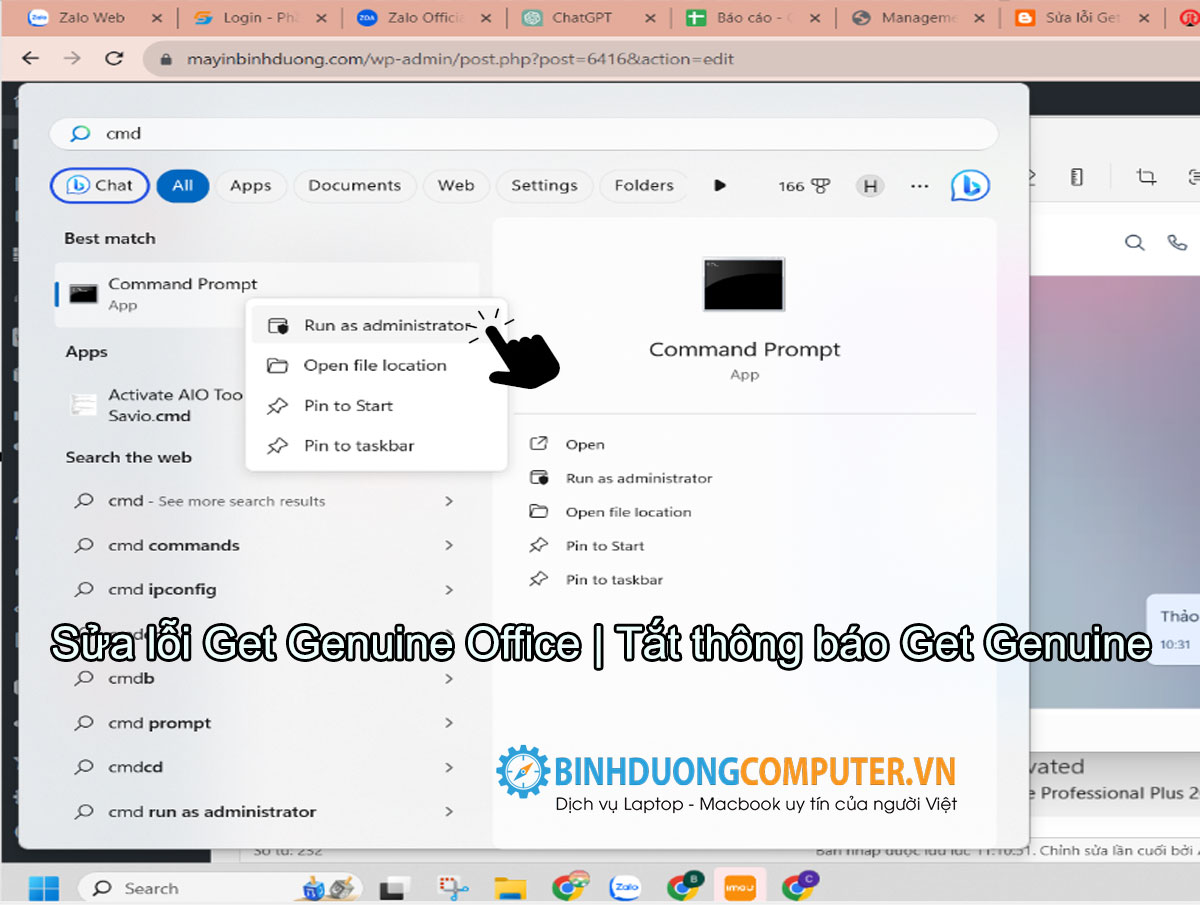Viewport: 1200px width, 905px height.
Task: Click the crop icon in background window
Action: pyautogui.click(x=1146, y=177)
